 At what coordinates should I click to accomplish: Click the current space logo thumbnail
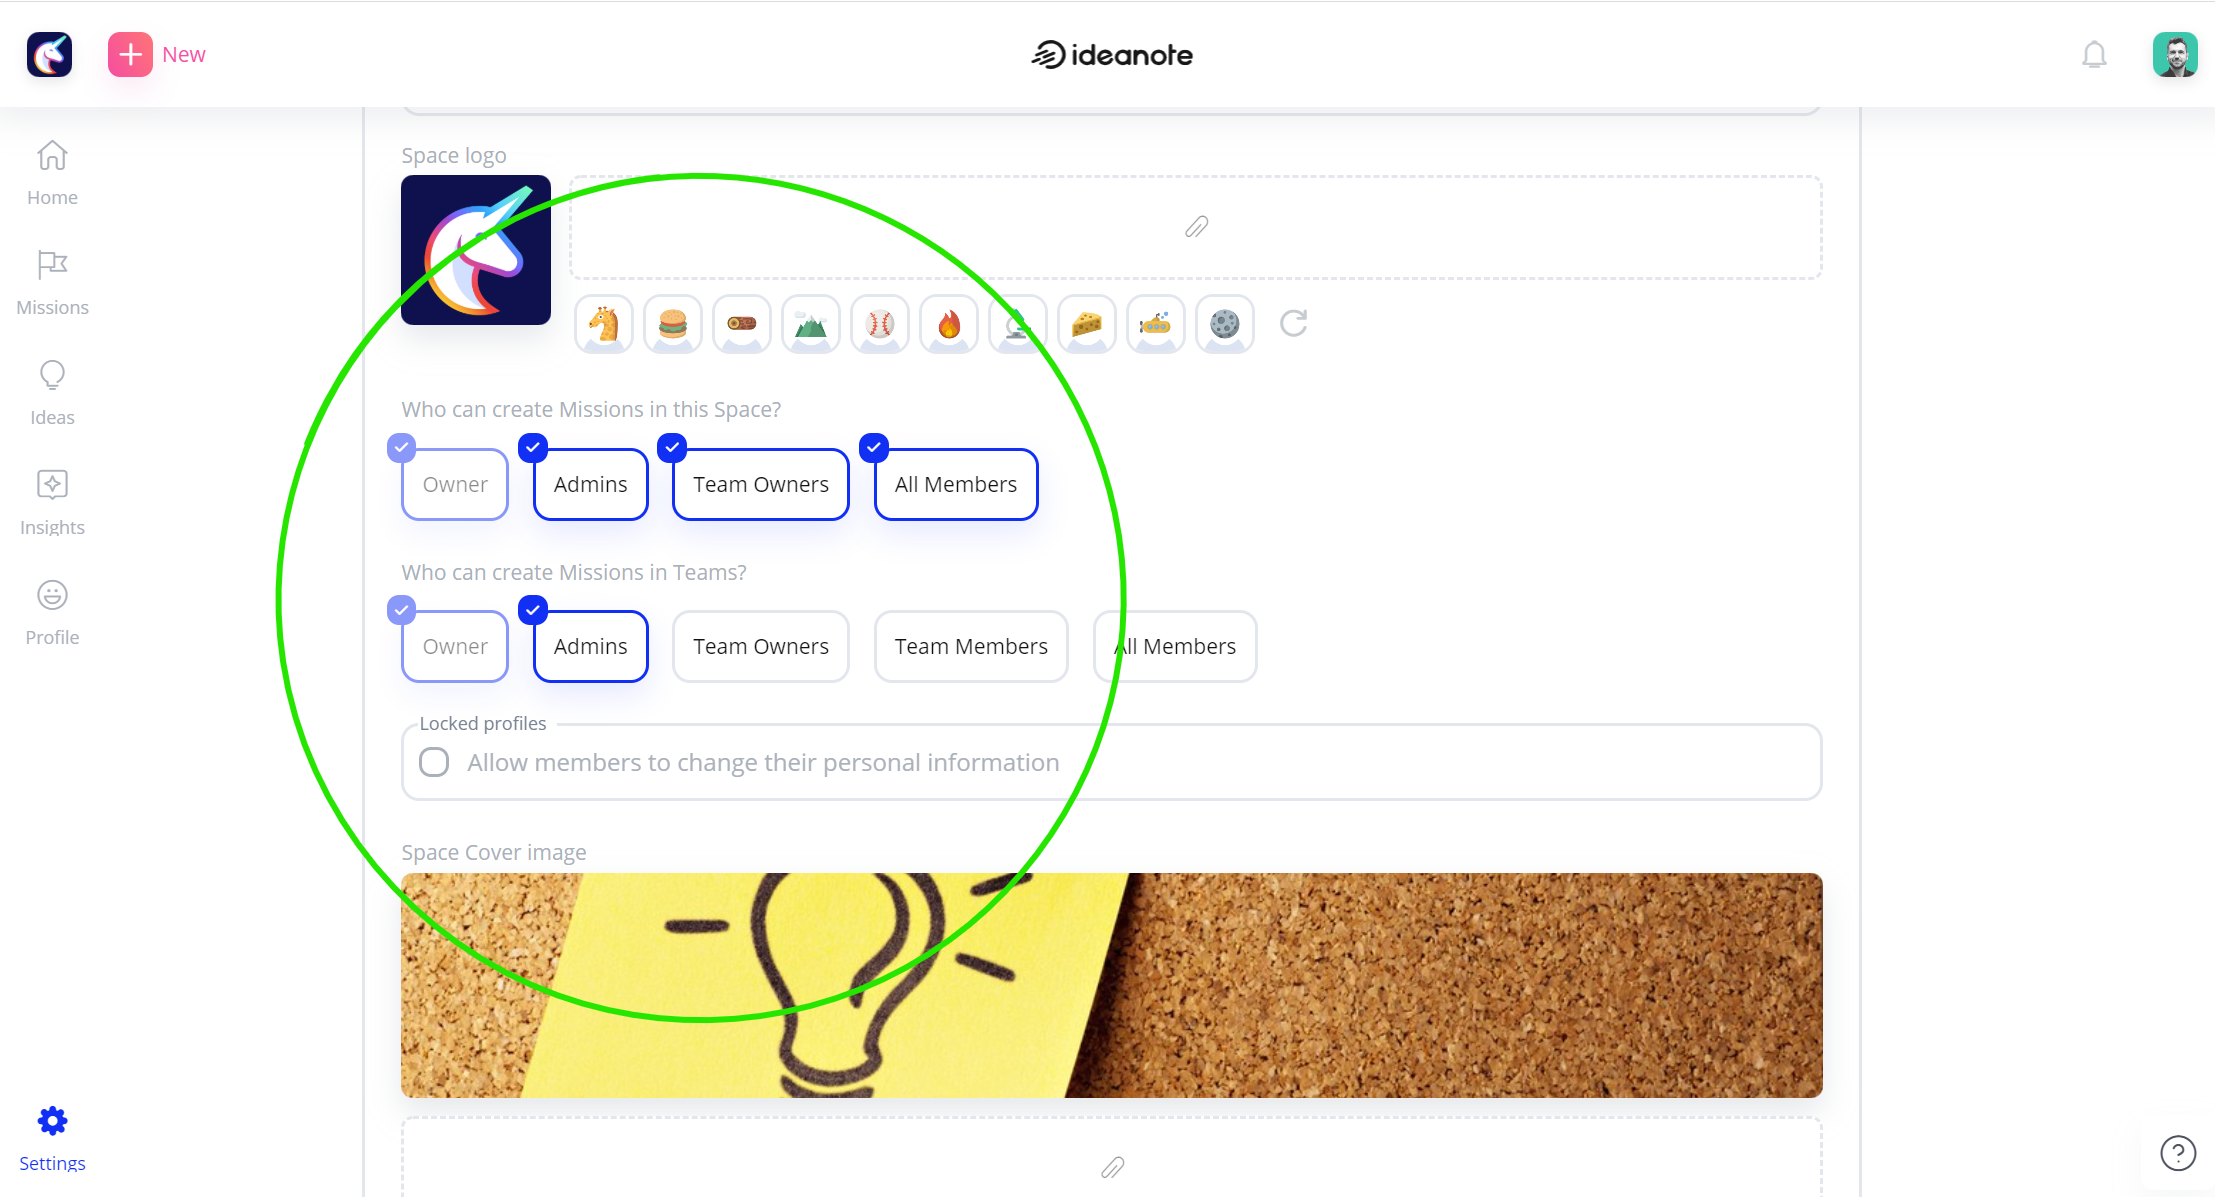(x=476, y=250)
